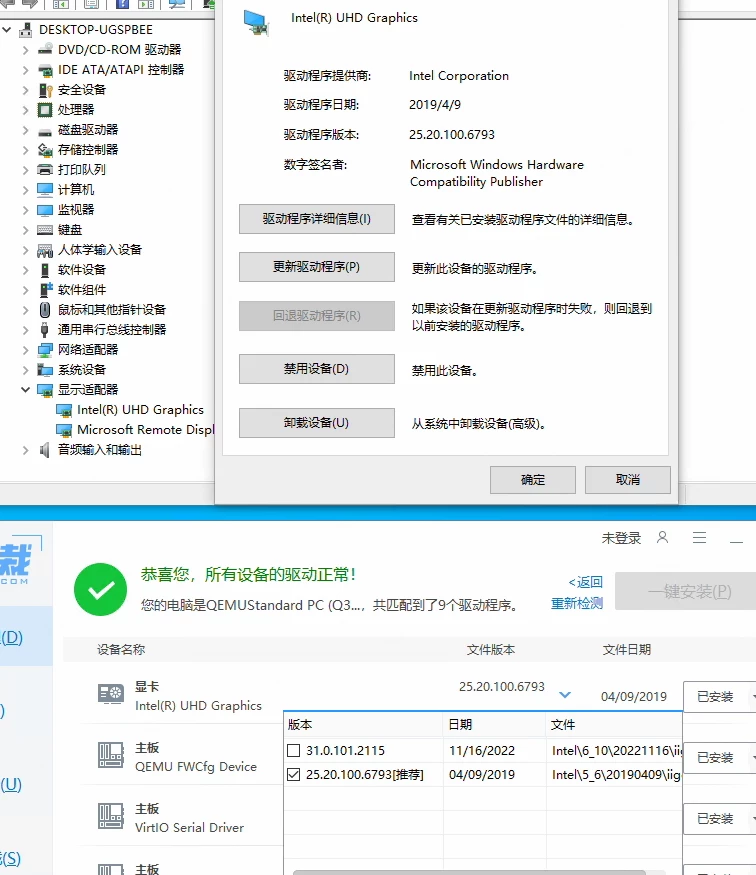Click the 键盘 keyboard icon

[45, 230]
